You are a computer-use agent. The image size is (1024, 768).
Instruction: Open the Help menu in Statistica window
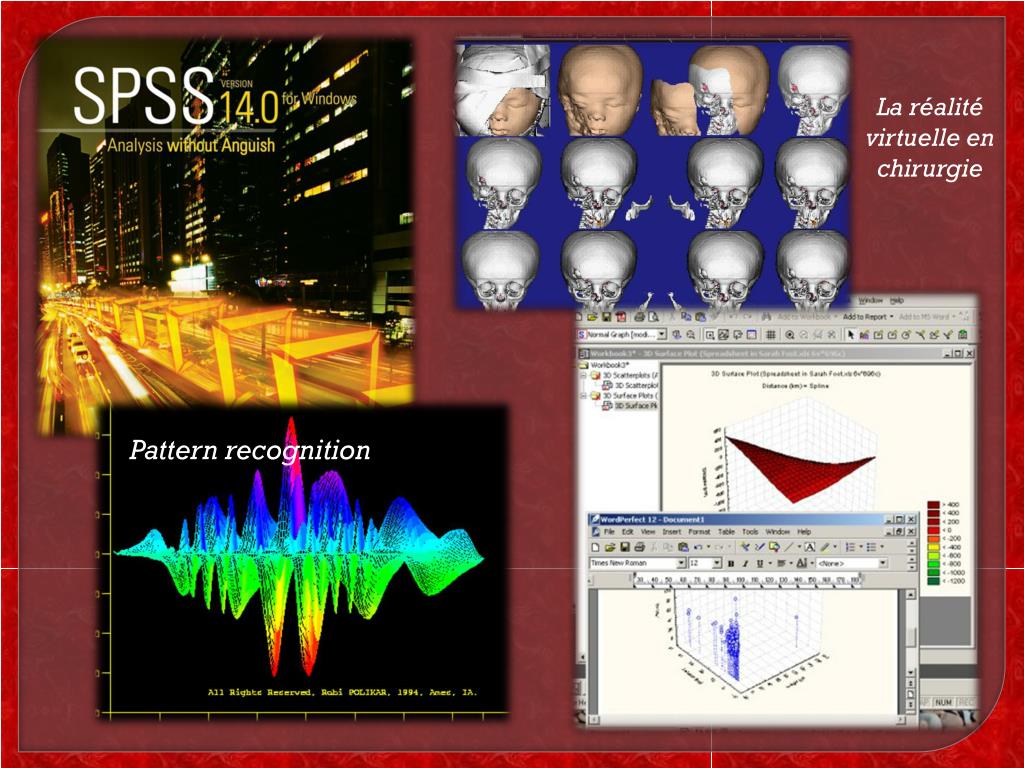(897, 300)
